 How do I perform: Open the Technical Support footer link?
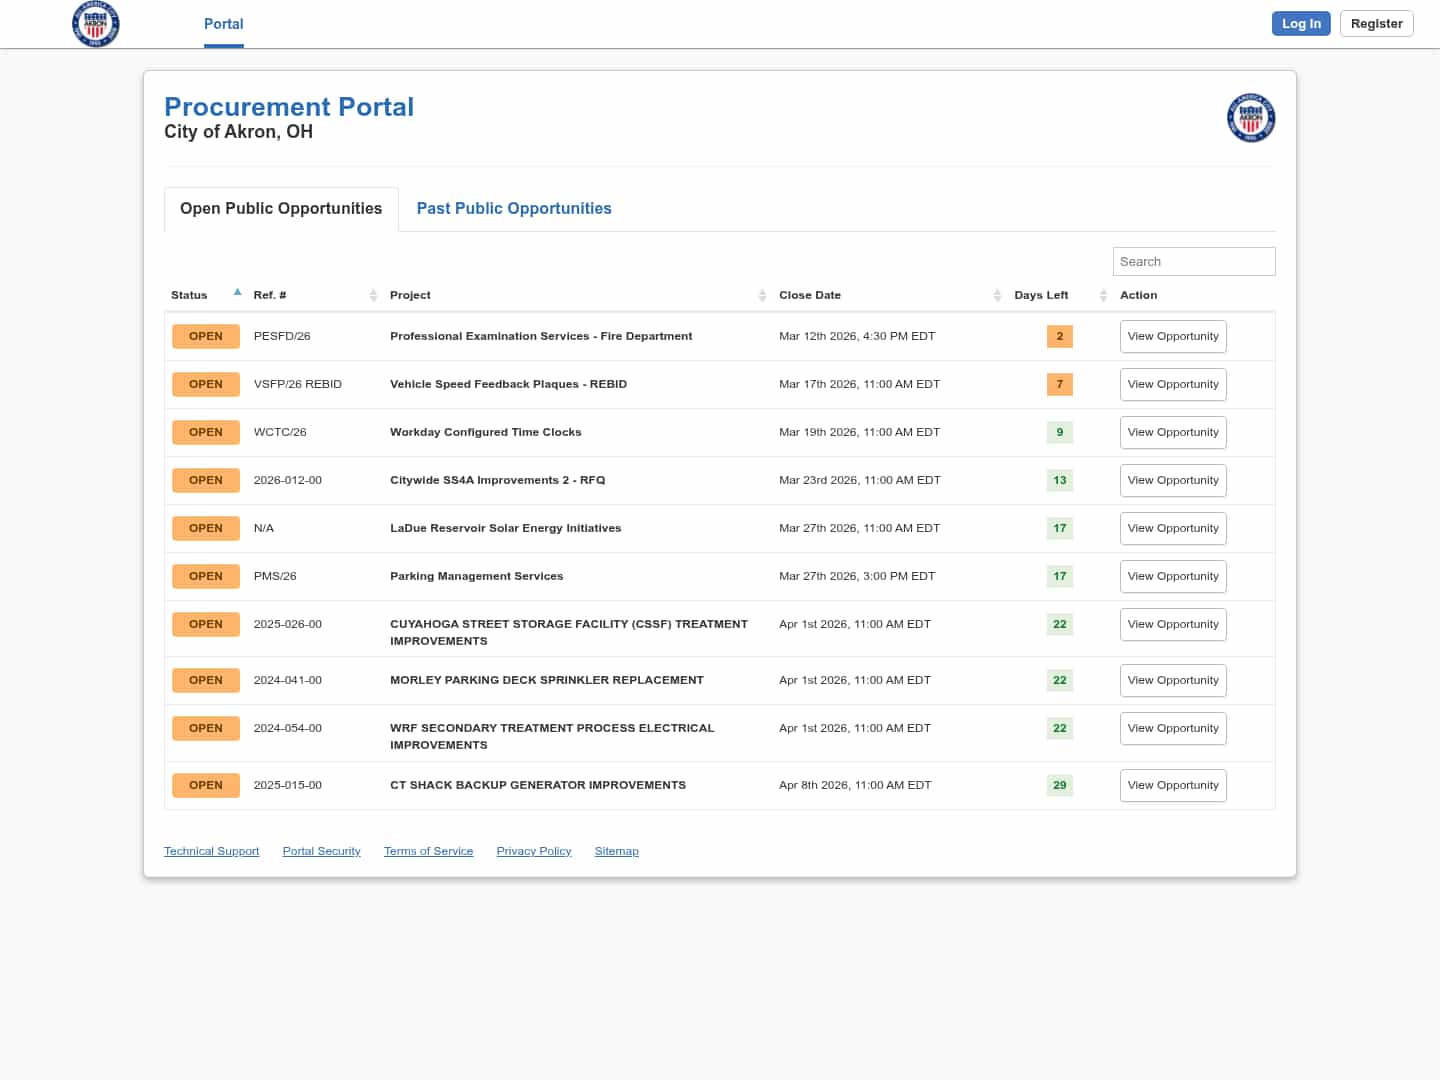211,851
